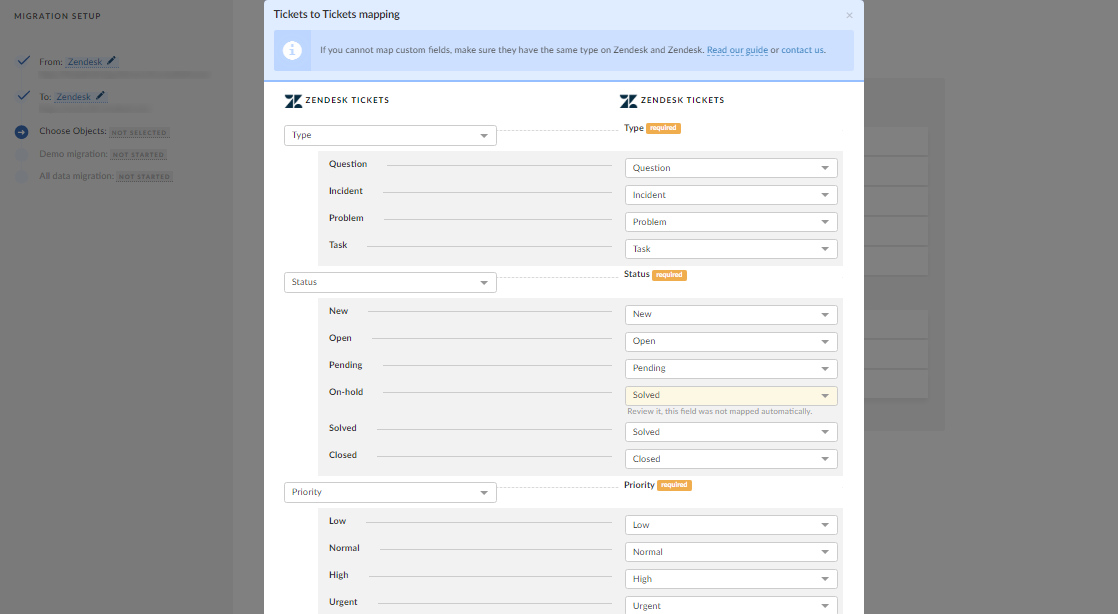Open the Closed status mapping dropdown

[x=731, y=459]
